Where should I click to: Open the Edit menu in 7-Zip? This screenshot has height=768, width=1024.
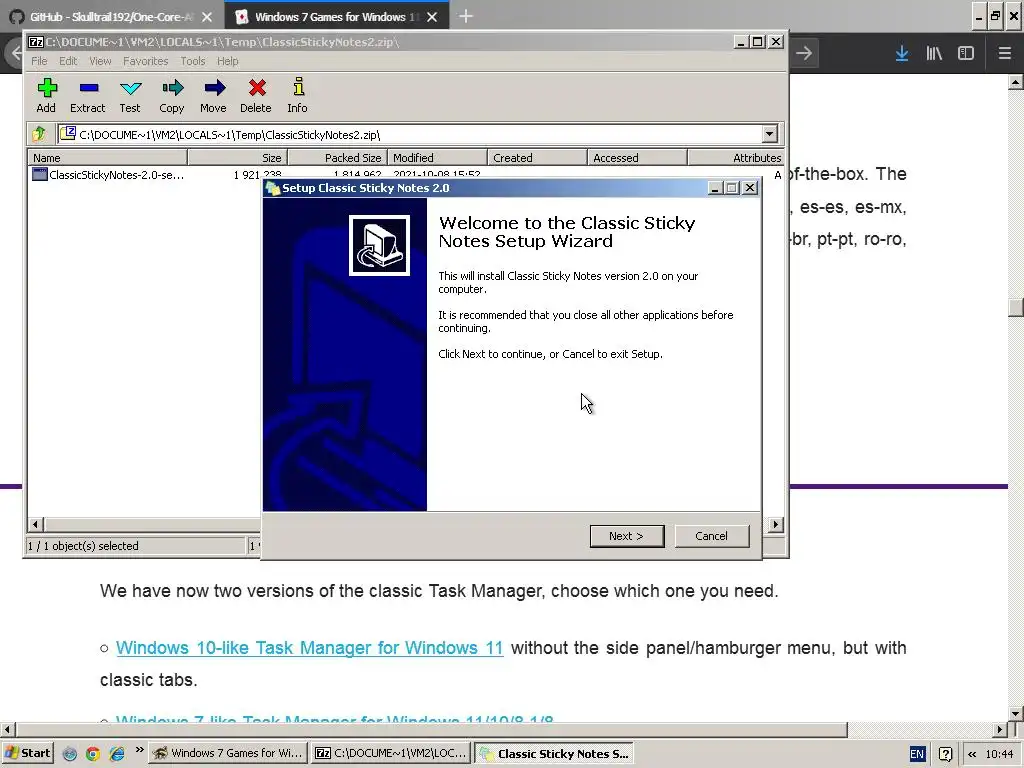[x=68, y=61]
